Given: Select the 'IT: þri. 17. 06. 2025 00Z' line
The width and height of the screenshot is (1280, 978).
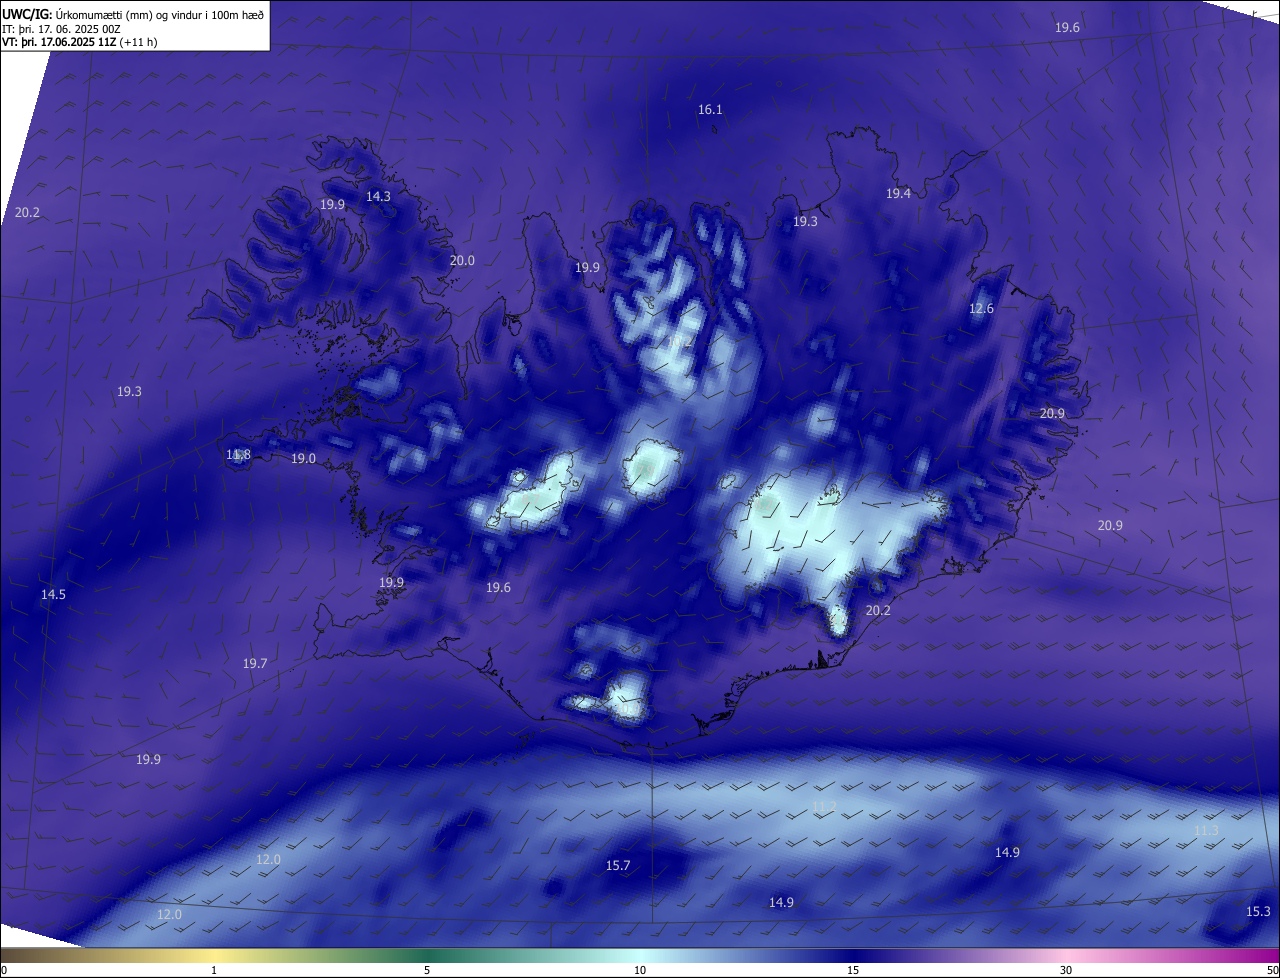Looking at the screenshot, I should (x=61, y=29).
